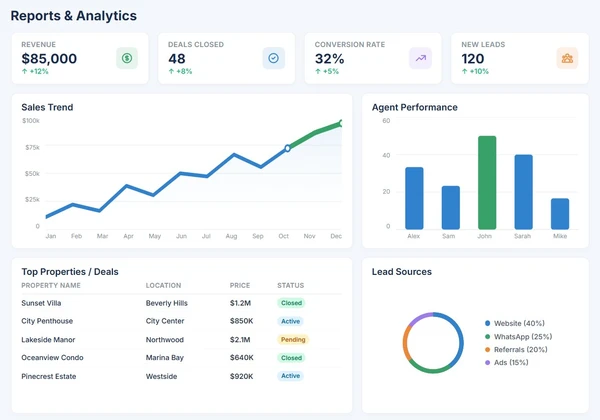Select the October data point on Sales Trend

pos(287,148)
